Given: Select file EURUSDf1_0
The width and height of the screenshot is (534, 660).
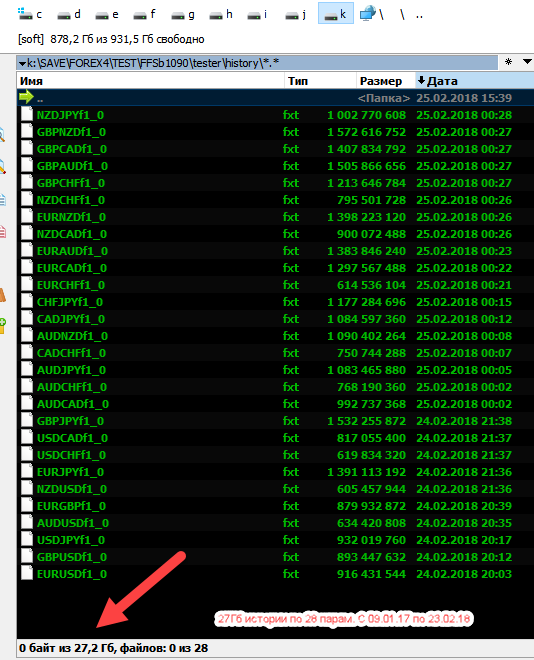Looking at the screenshot, I should (x=275, y=574).
